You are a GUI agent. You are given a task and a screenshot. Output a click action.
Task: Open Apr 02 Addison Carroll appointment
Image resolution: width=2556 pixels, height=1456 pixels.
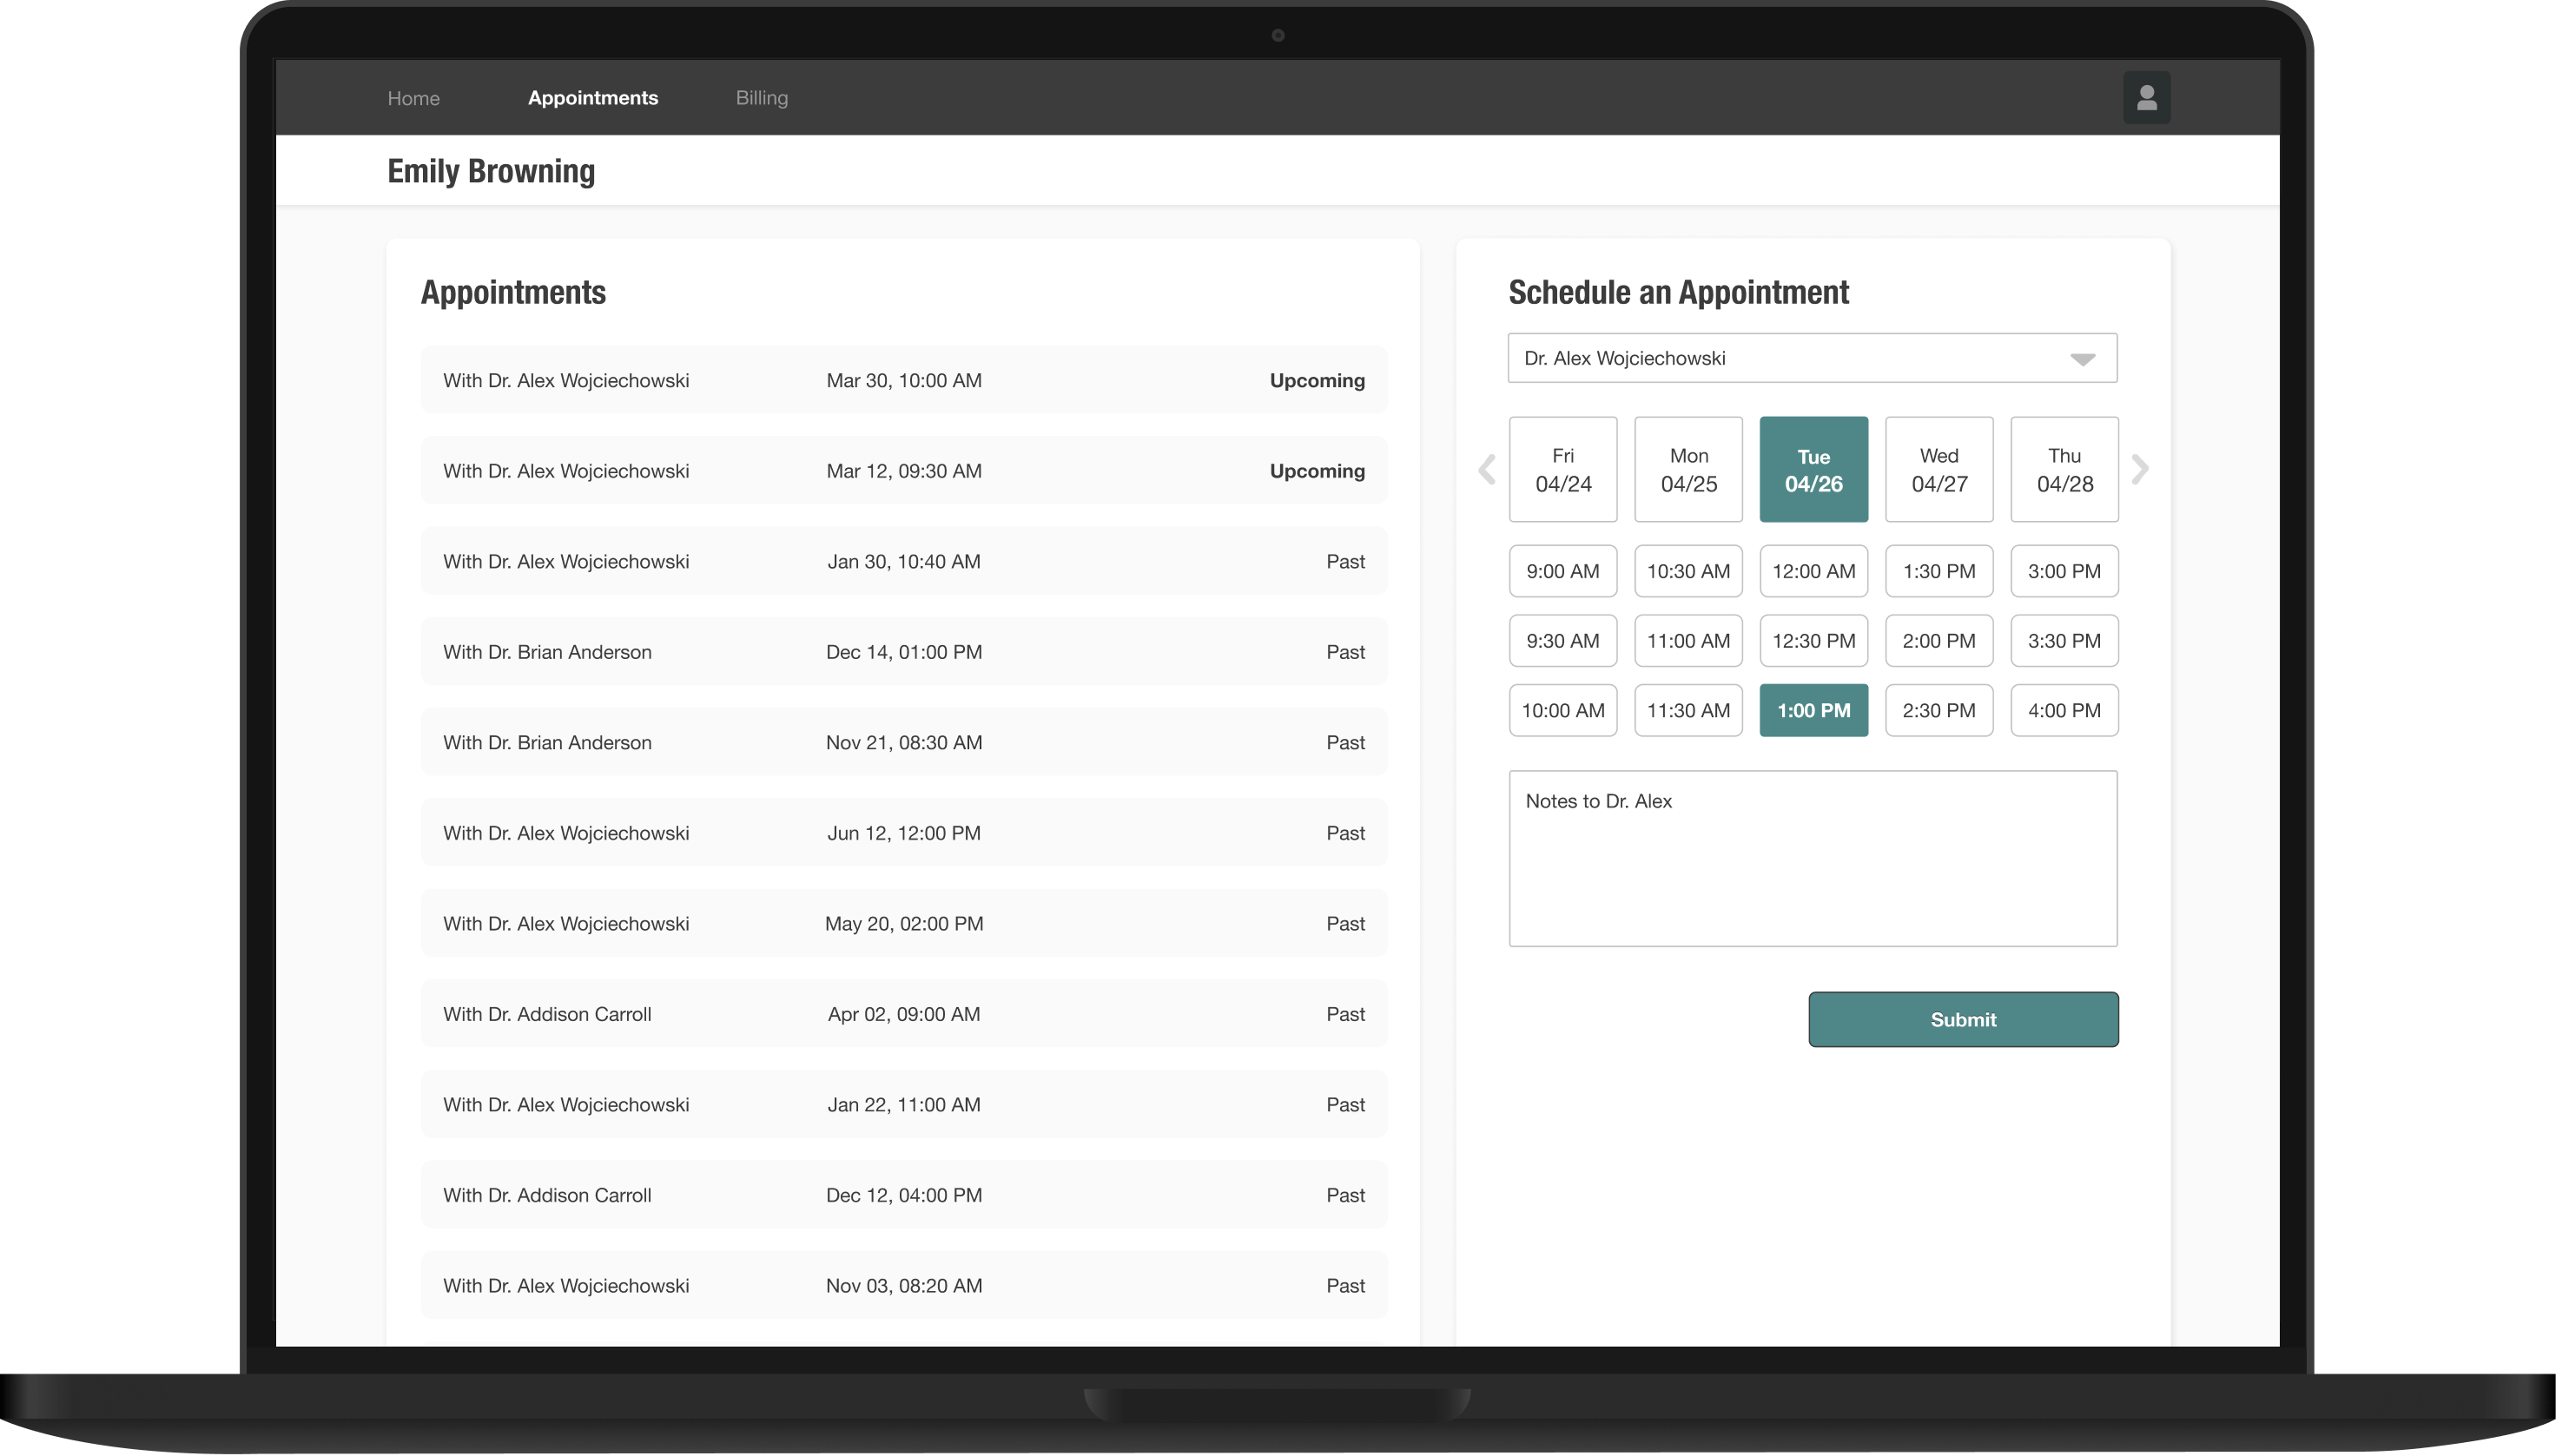click(903, 1014)
